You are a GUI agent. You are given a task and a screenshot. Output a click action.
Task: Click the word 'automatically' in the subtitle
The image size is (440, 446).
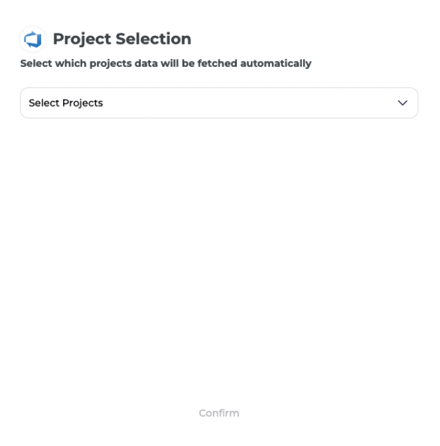(276, 63)
